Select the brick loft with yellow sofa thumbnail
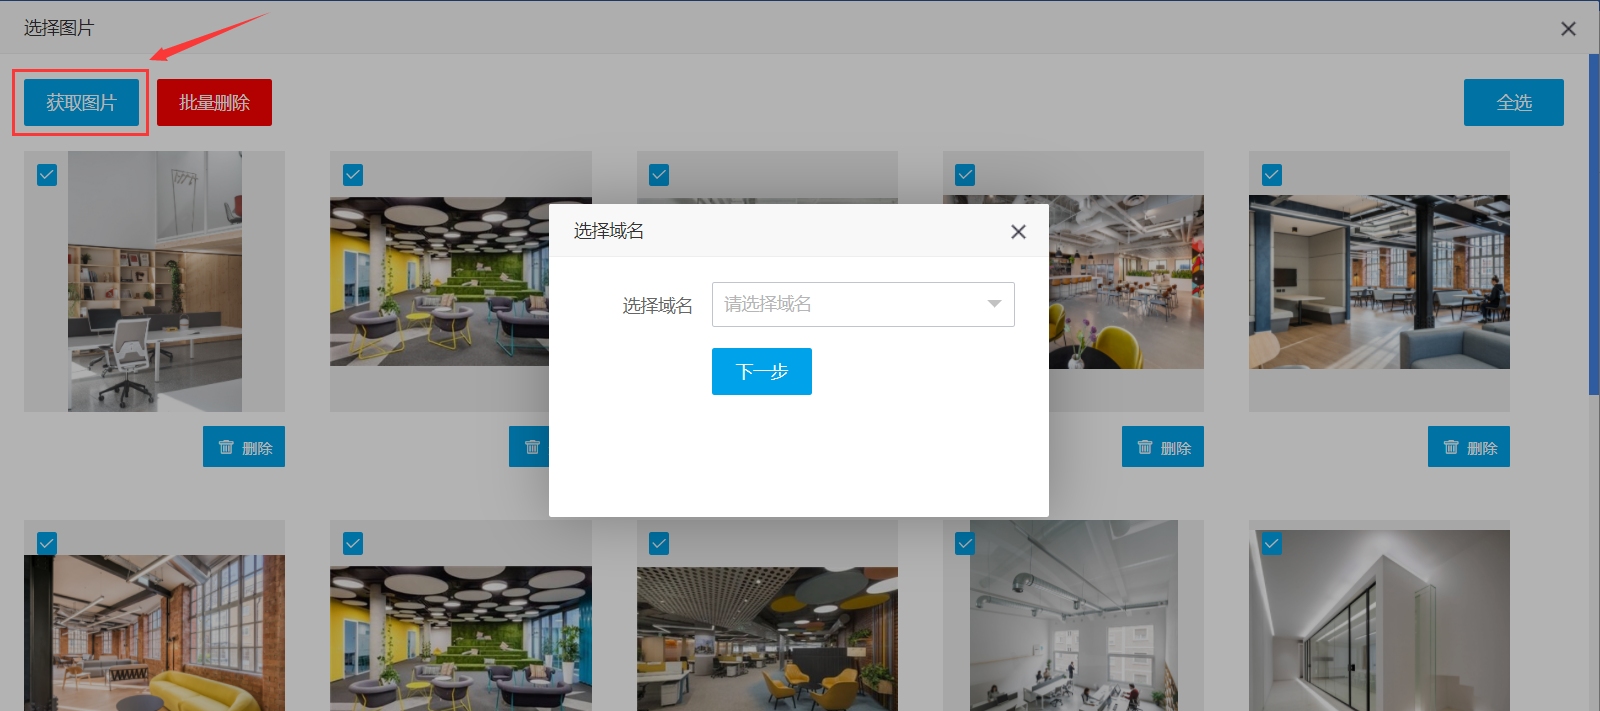This screenshot has height=711, width=1600. [154, 633]
